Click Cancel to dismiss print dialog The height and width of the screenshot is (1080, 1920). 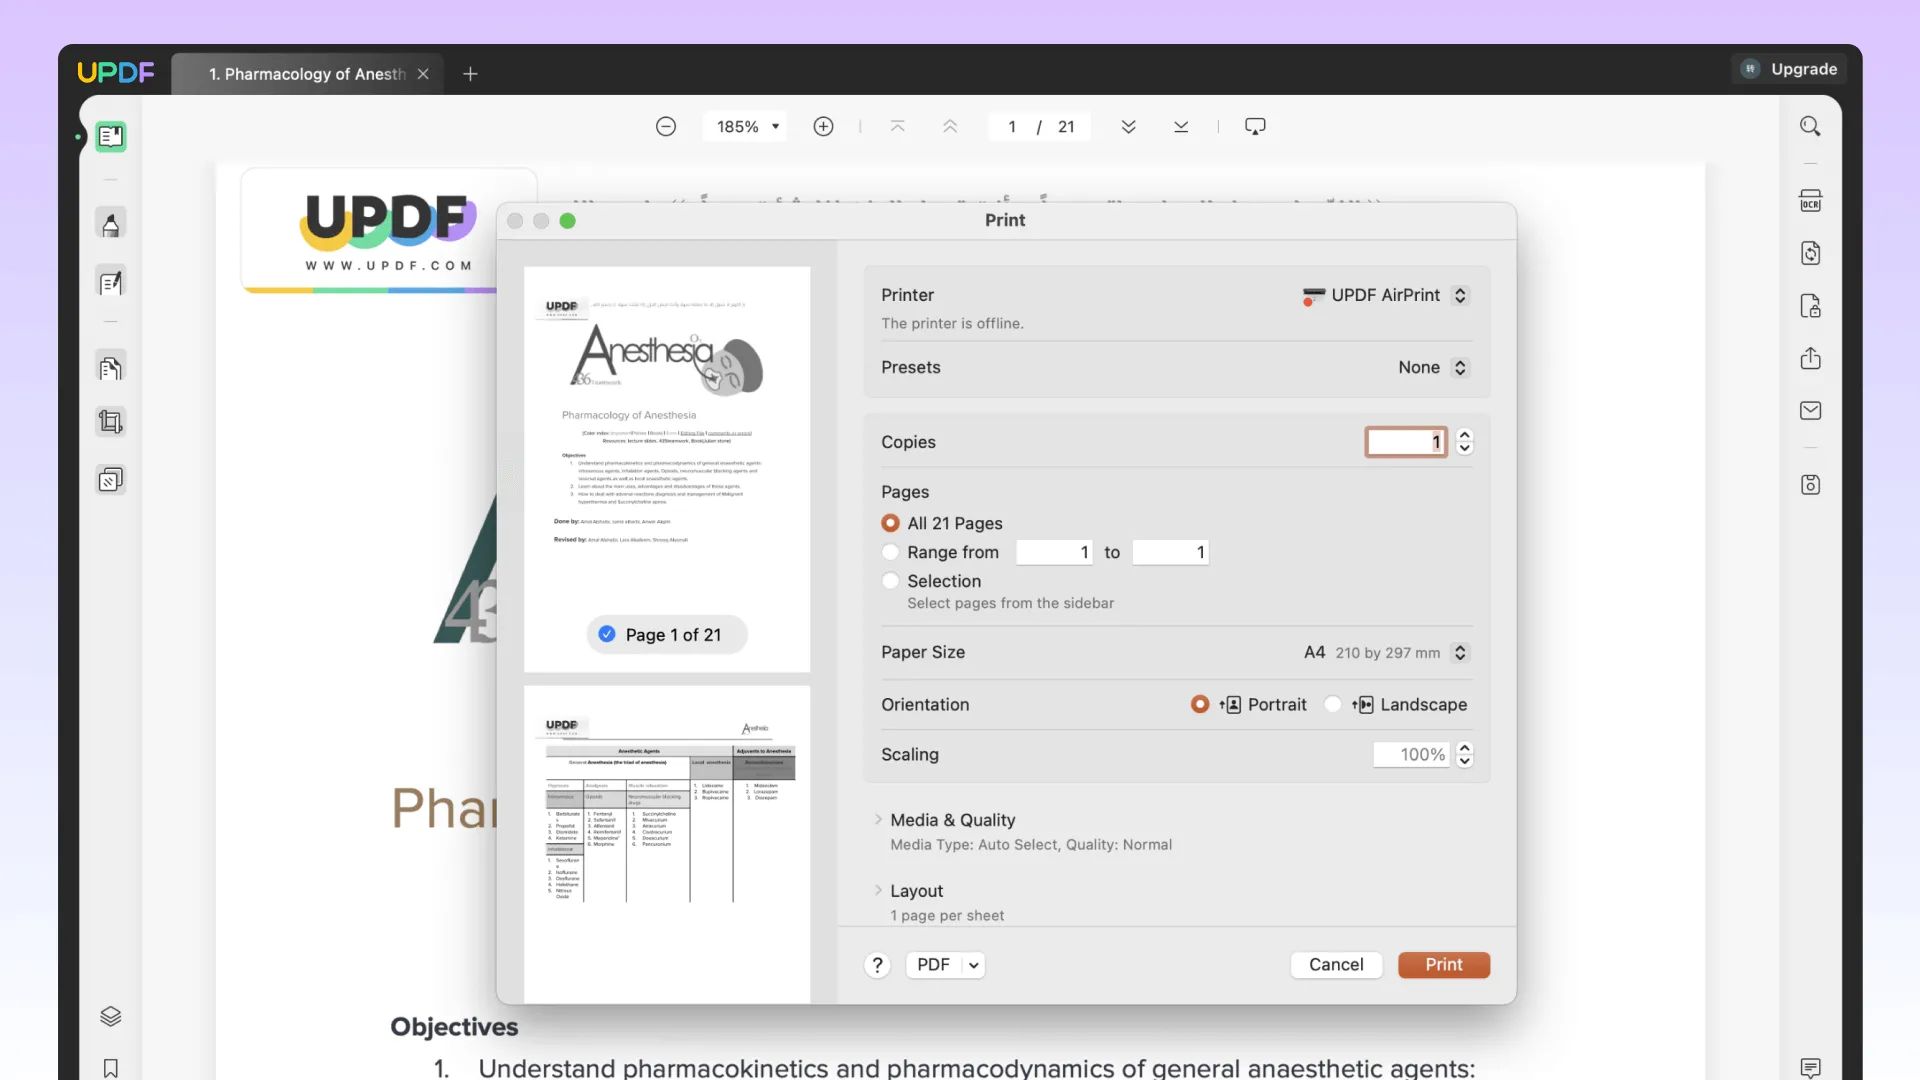click(x=1336, y=964)
